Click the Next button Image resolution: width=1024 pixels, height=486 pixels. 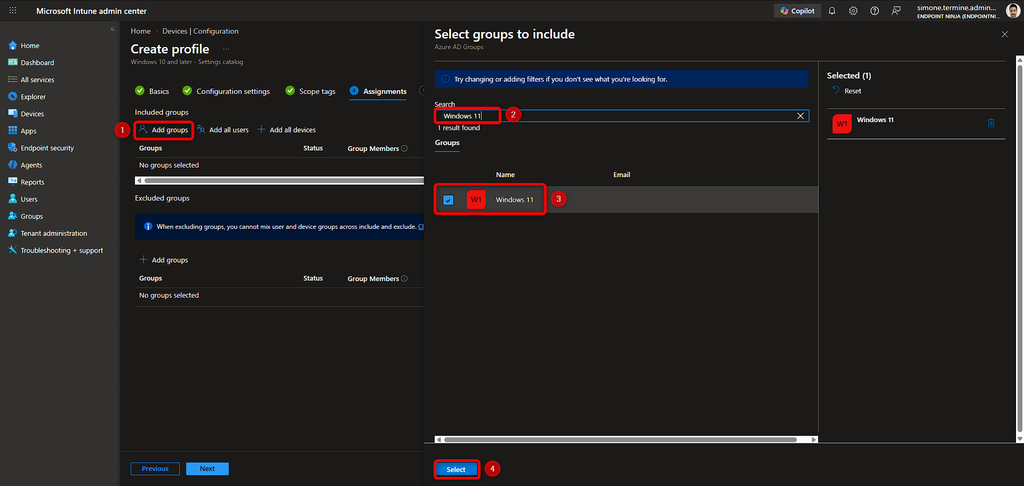[207, 468]
